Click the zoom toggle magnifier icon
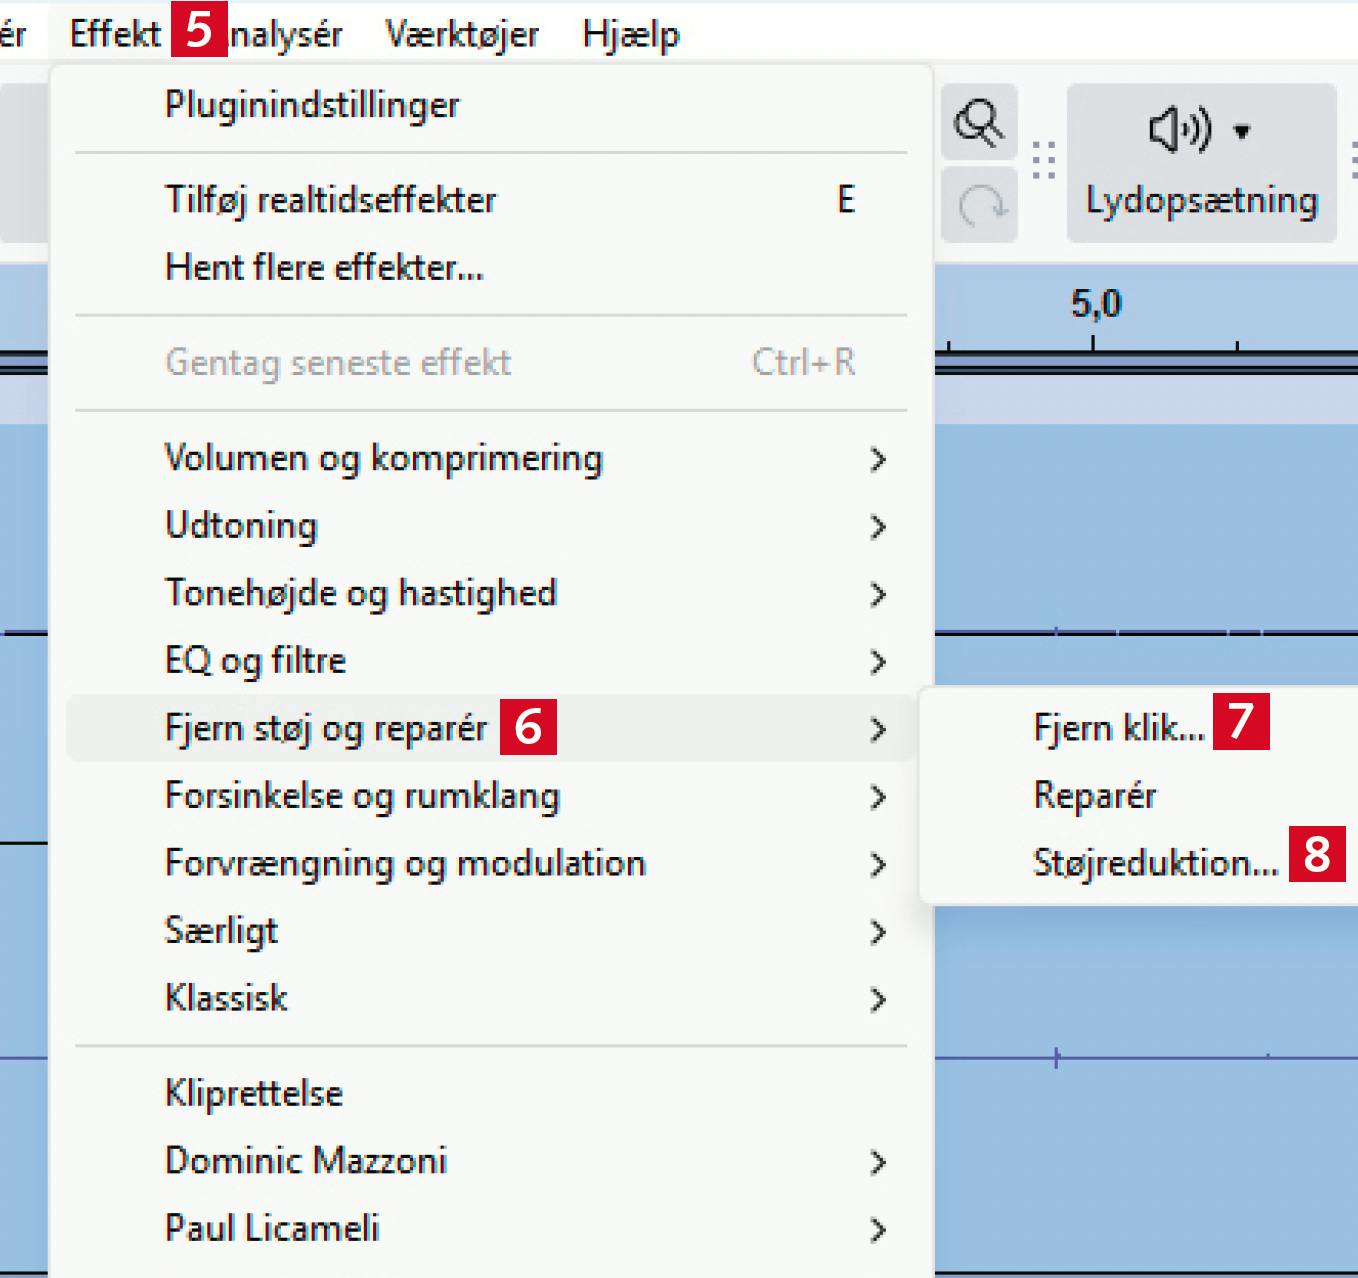The width and height of the screenshot is (1358, 1278). [978, 123]
